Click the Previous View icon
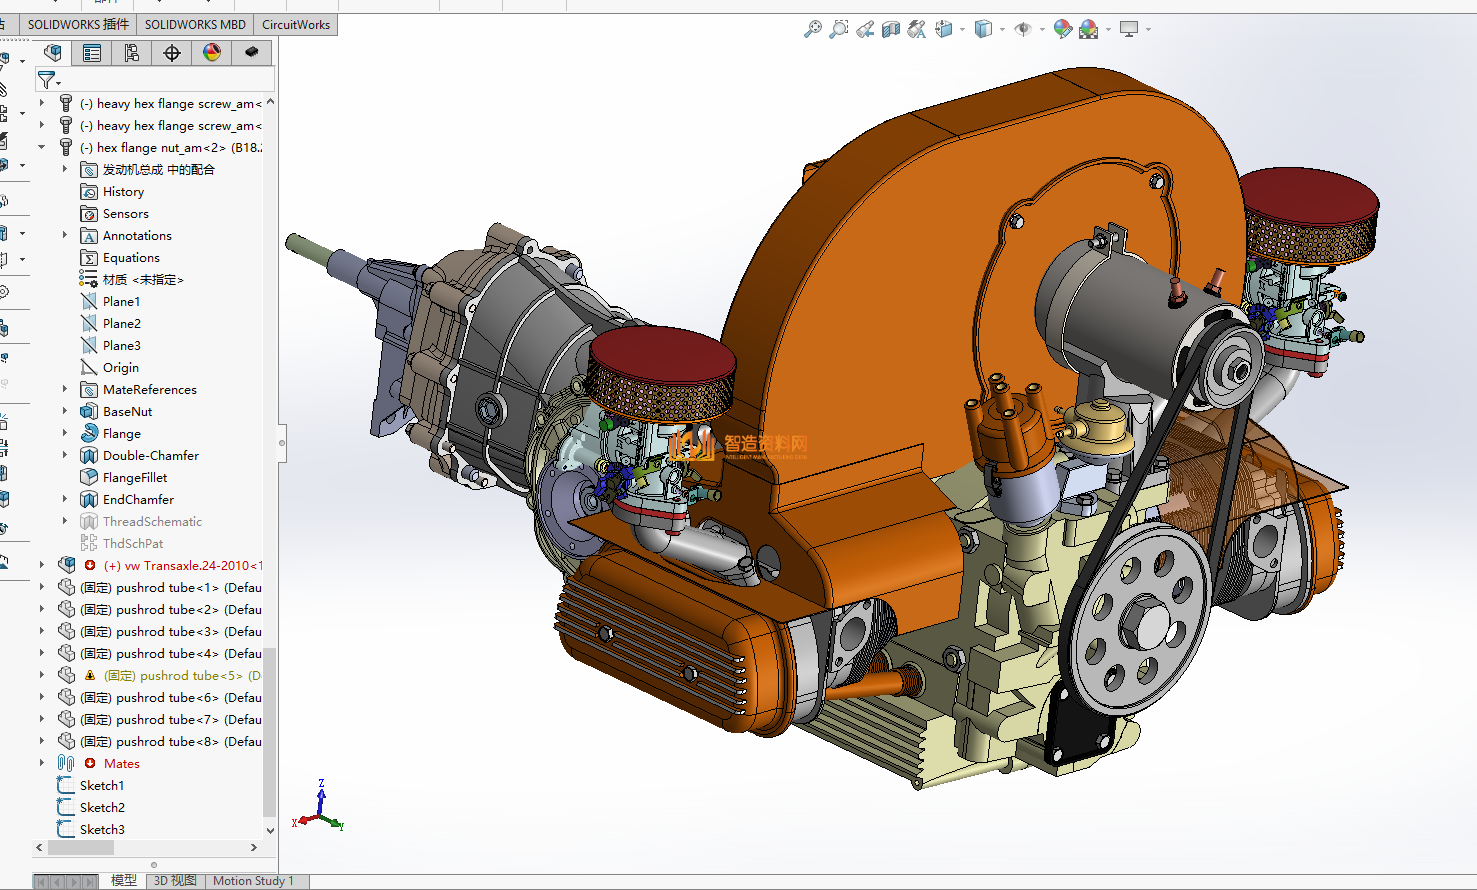 coord(865,29)
